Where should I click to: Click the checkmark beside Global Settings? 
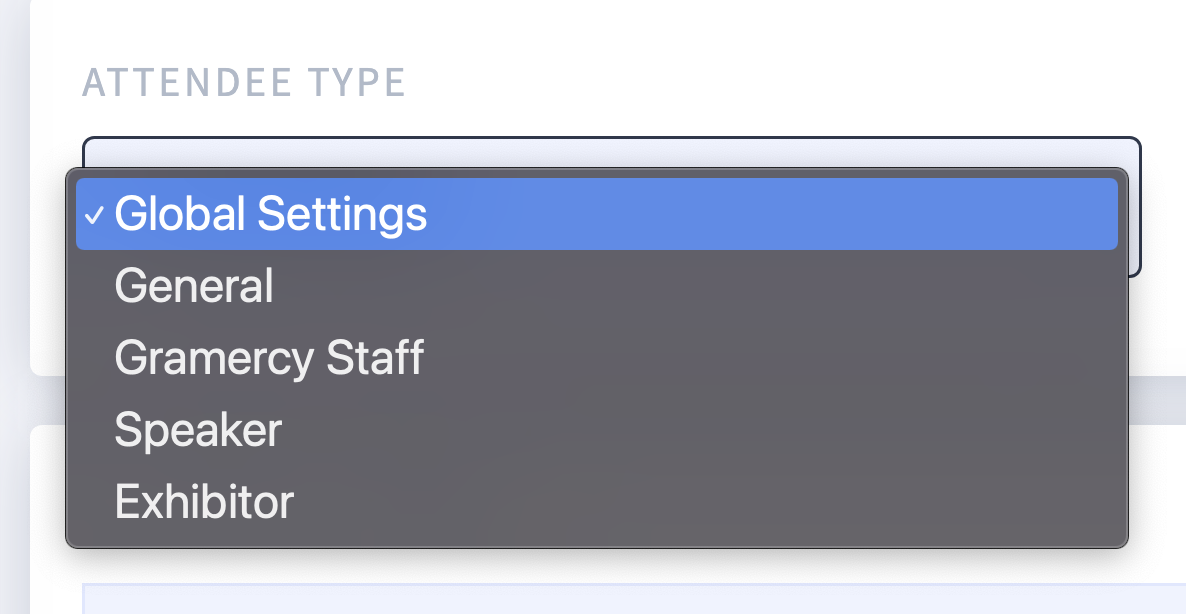click(x=94, y=216)
